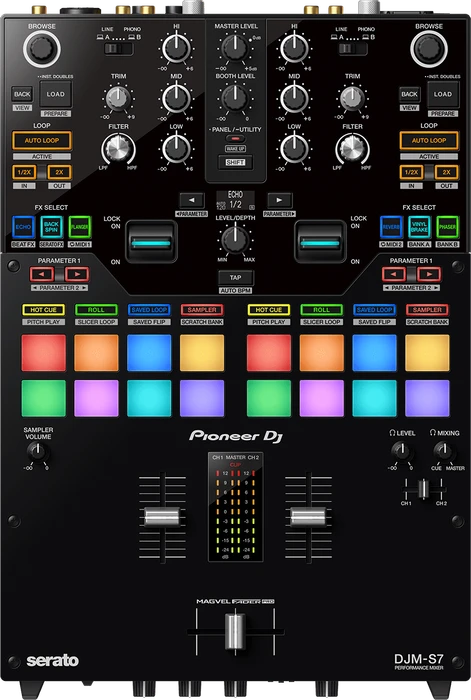
Task: Select SAMPLER pad mode on left deck
Action: click(202, 310)
